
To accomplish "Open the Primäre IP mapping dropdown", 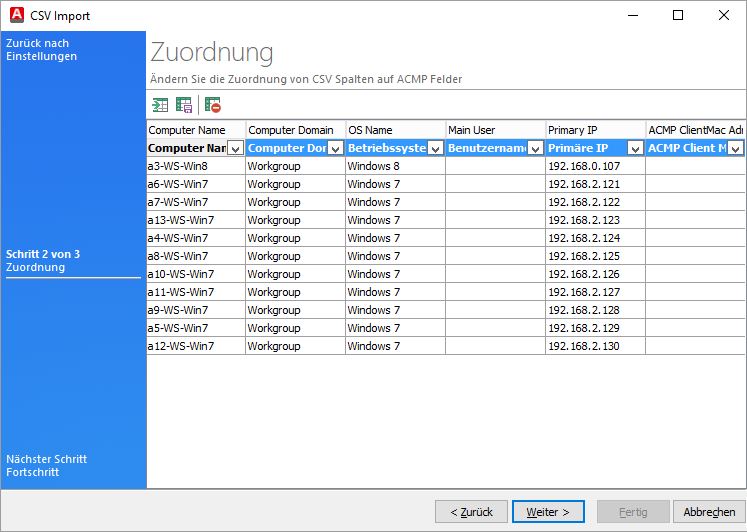I will click(635, 148).
